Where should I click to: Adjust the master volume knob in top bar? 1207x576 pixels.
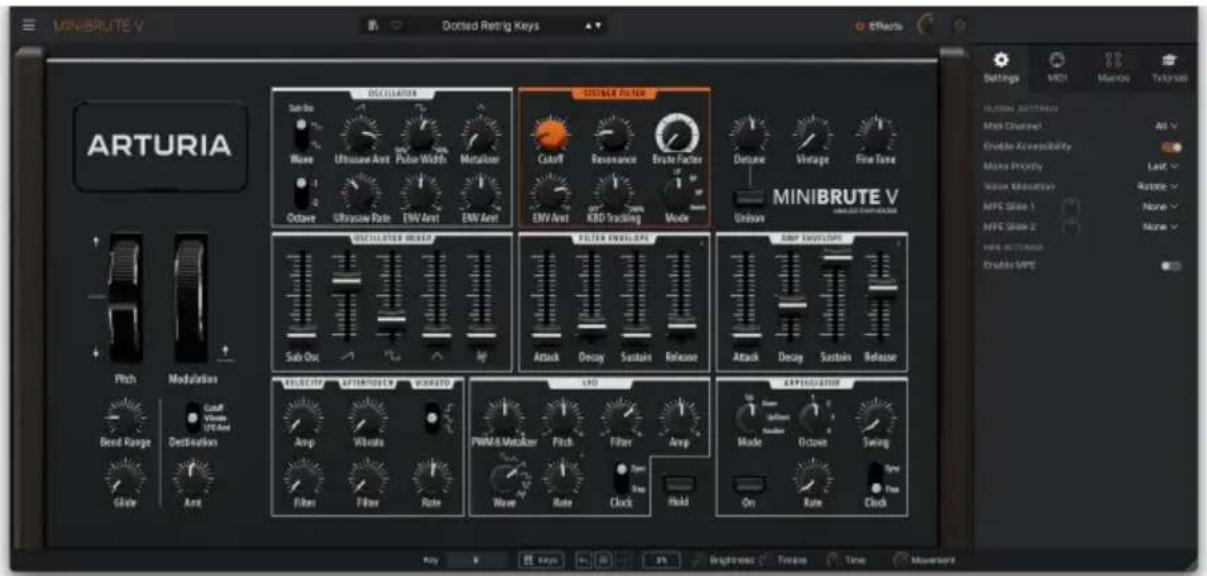coord(925,26)
